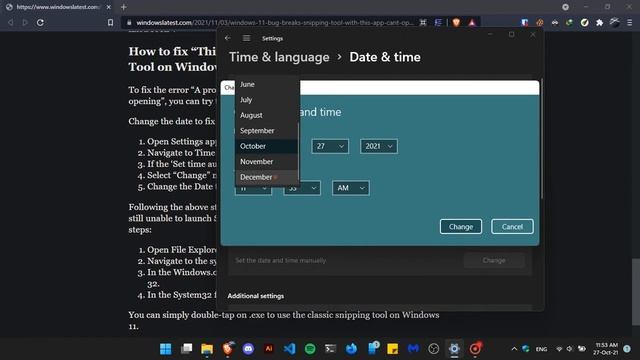Open OBS Studio from the taskbar
Viewport: 640px width, 360px height.
433,349
